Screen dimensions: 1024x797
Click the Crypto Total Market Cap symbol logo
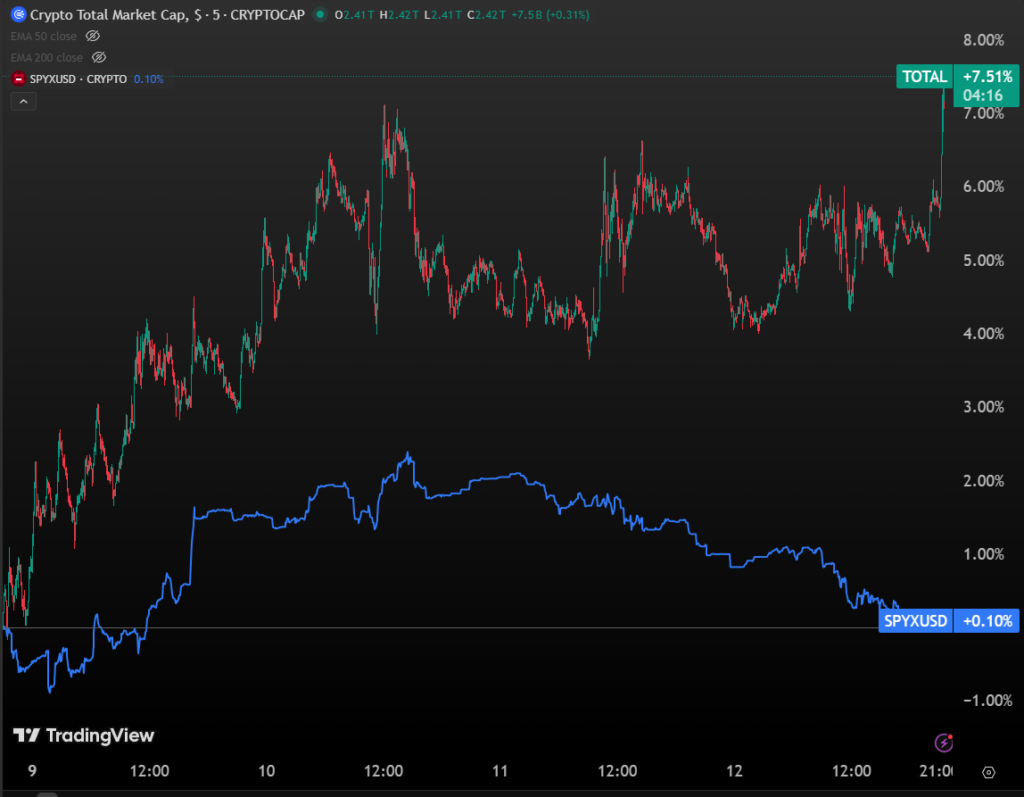pyautogui.click(x=17, y=15)
